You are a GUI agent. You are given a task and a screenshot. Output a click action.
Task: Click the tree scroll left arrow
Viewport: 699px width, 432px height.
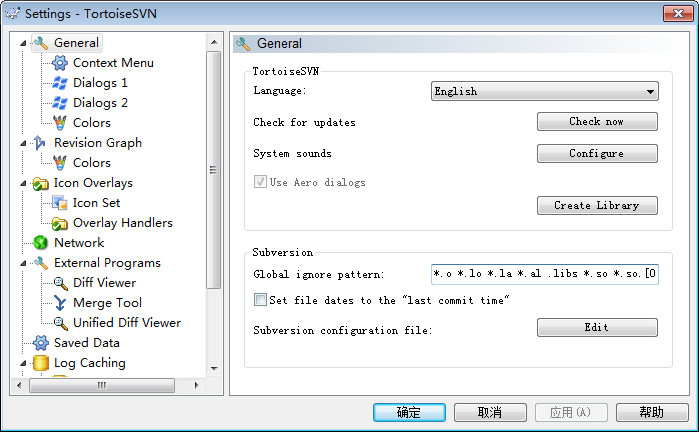[x=19, y=385]
